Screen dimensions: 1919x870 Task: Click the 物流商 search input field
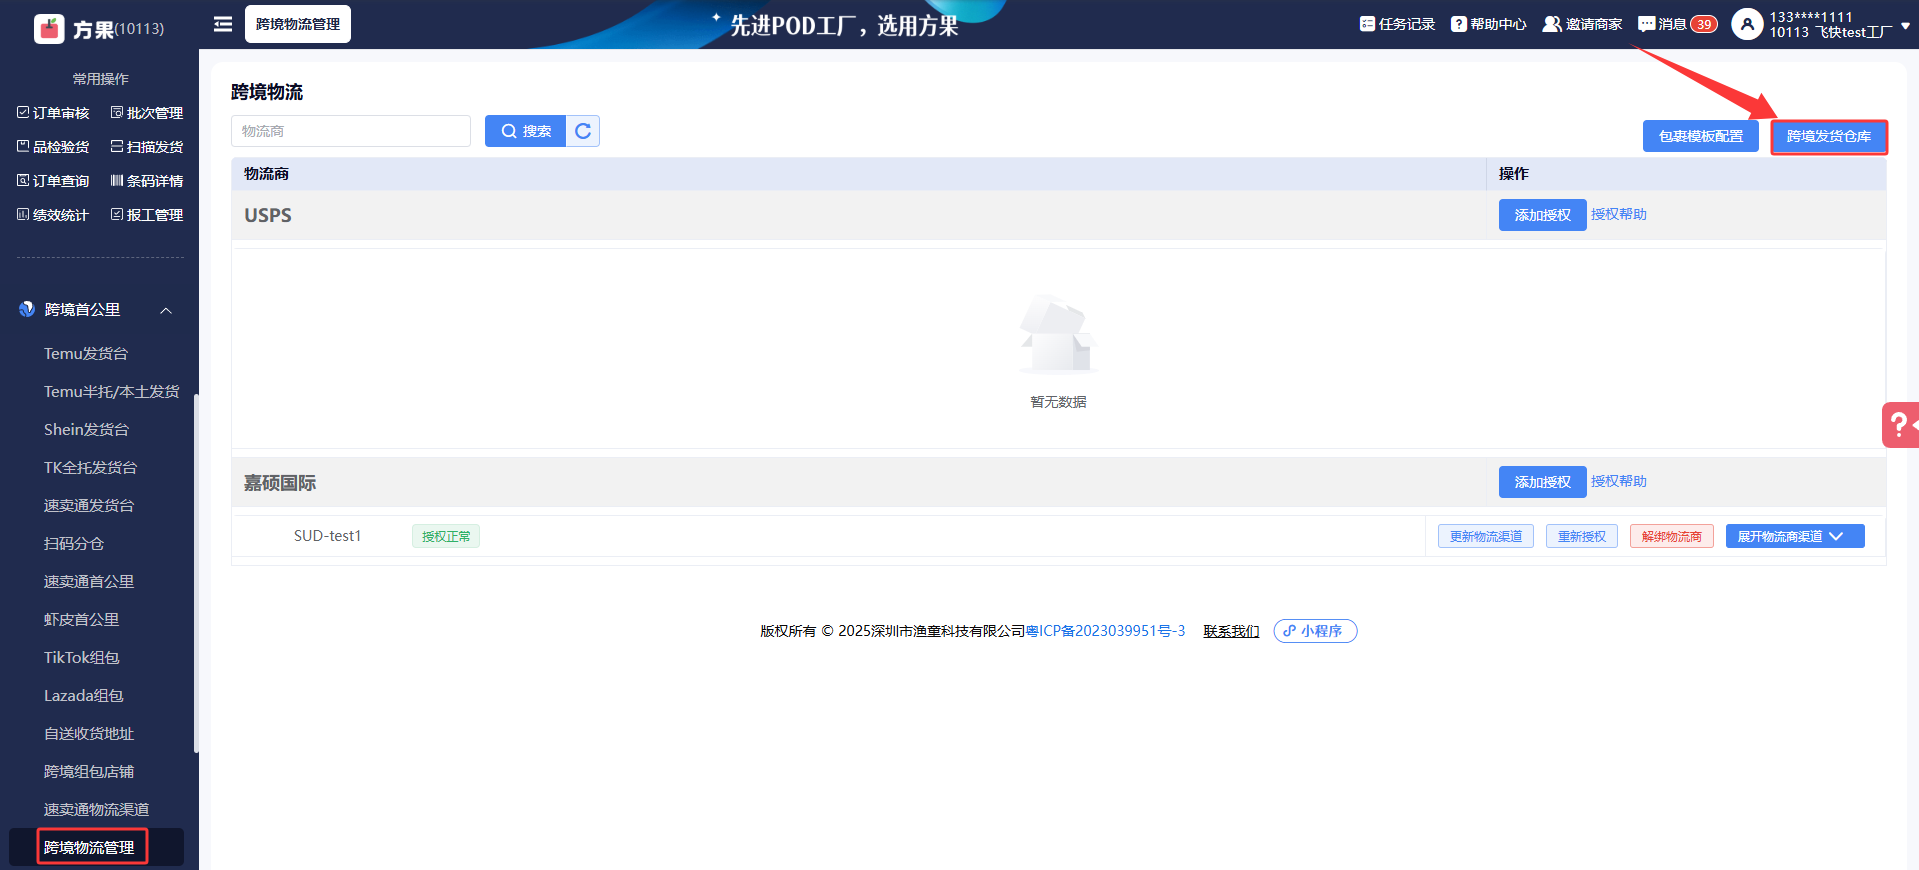tap(350, 131)
